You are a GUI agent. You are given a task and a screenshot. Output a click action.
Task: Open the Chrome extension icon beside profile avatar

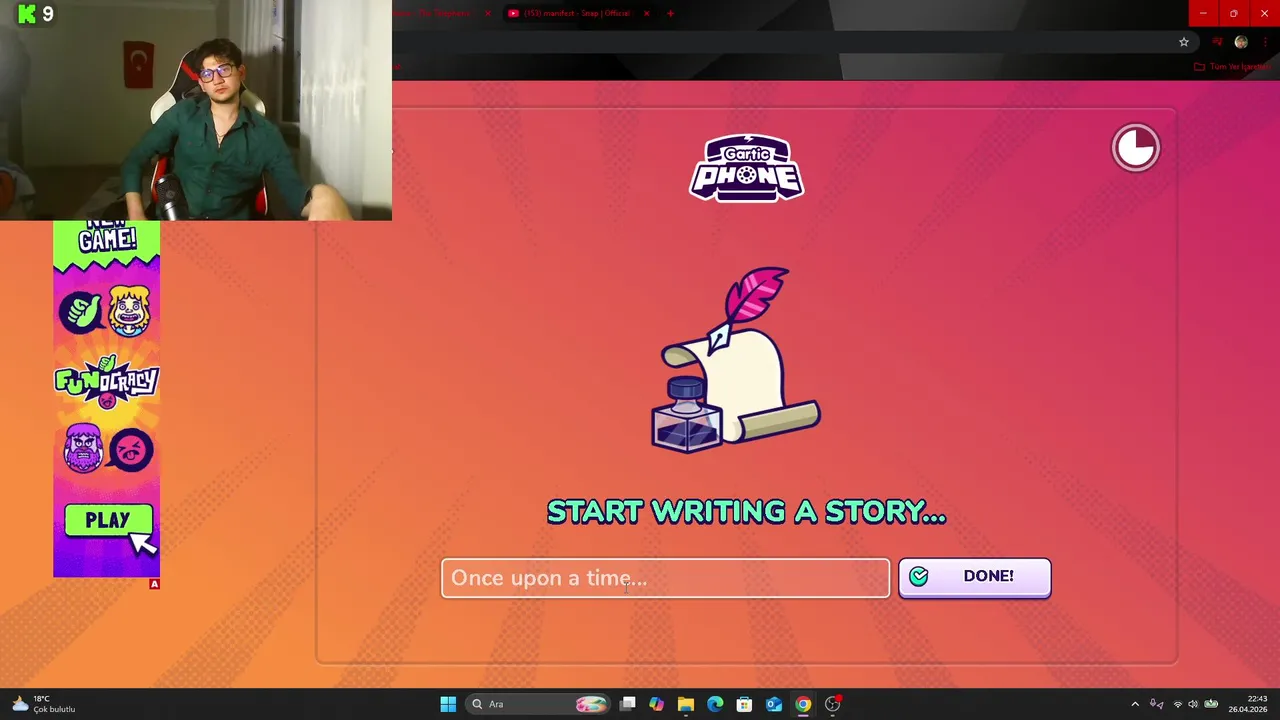click(x=1217, y=42)
